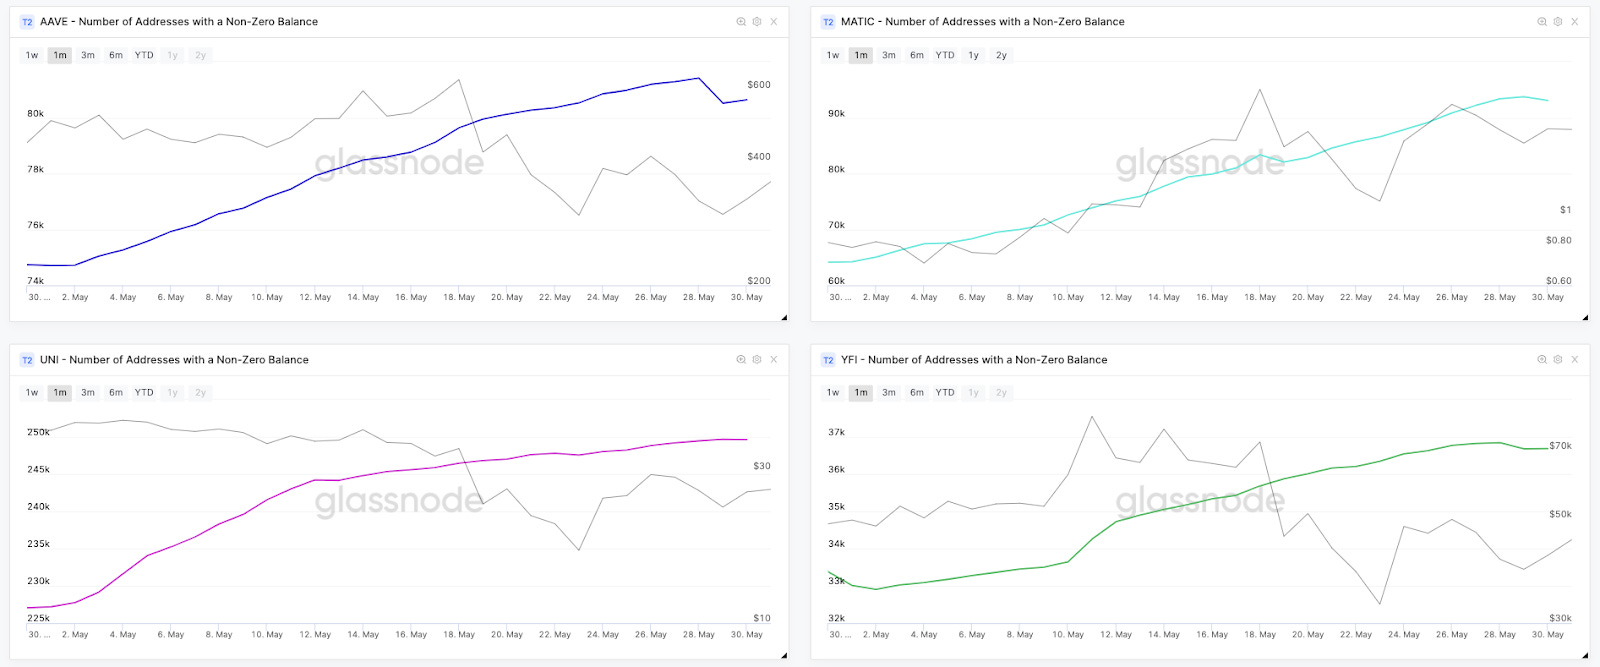Click the $70k axis label on YFI chart
The image size is (1600, 667).
click(x=1560, y=446)
